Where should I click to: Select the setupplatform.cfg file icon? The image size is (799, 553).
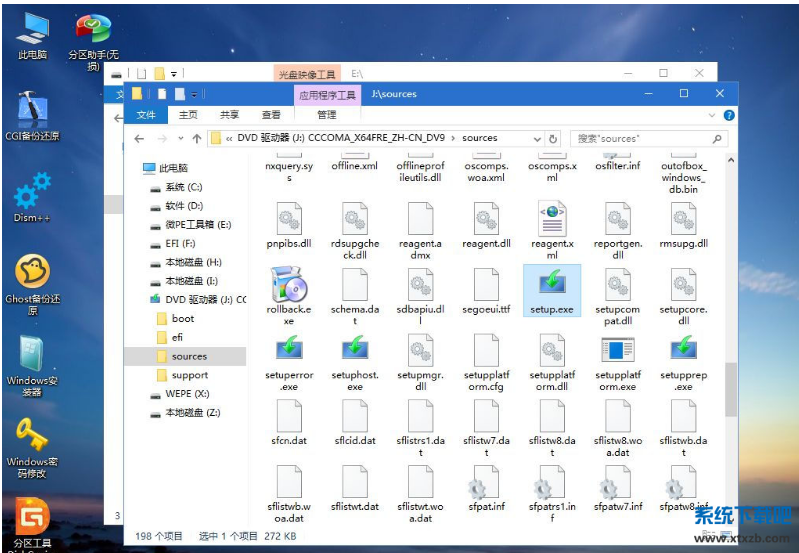[x=486, y=350]
